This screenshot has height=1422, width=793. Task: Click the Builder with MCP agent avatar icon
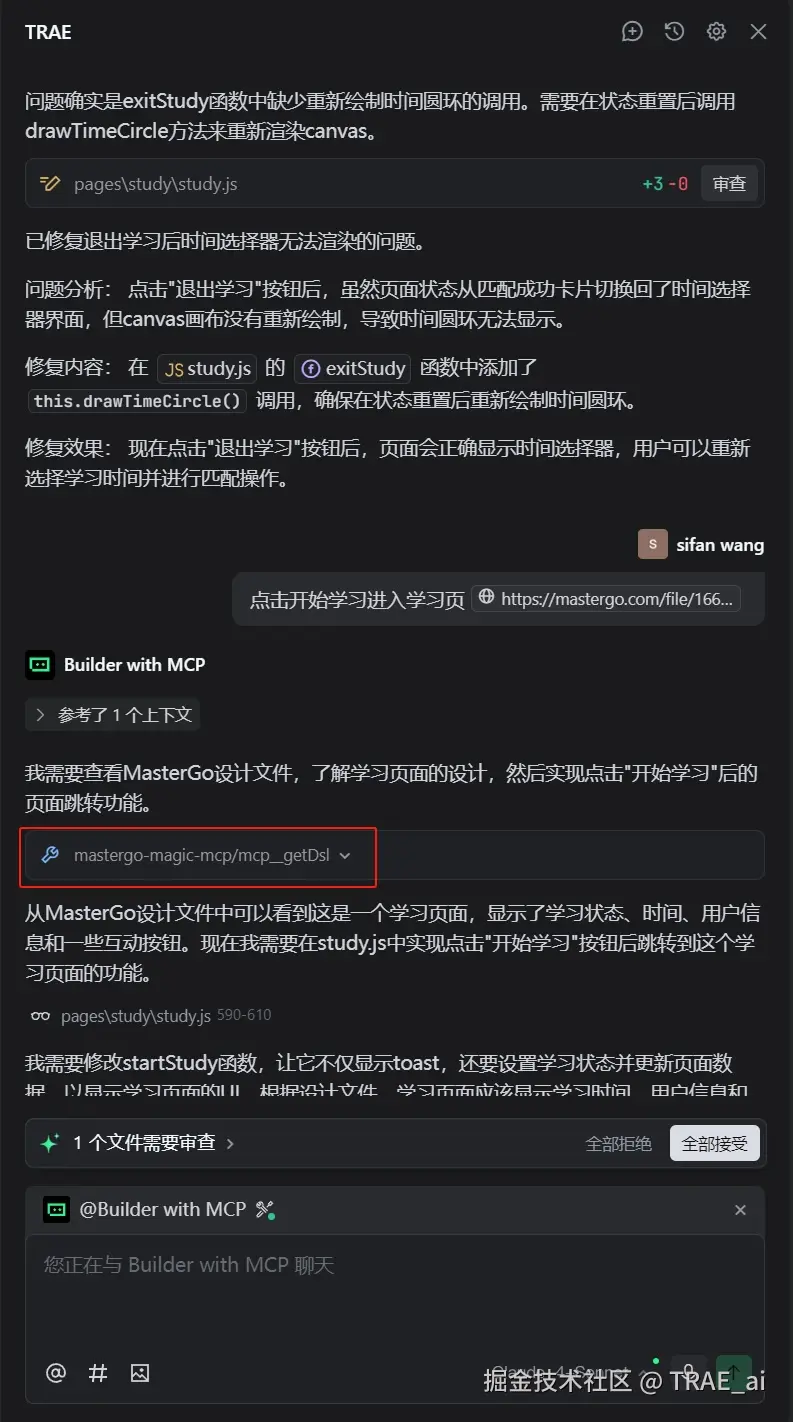(x=40, y=665)
